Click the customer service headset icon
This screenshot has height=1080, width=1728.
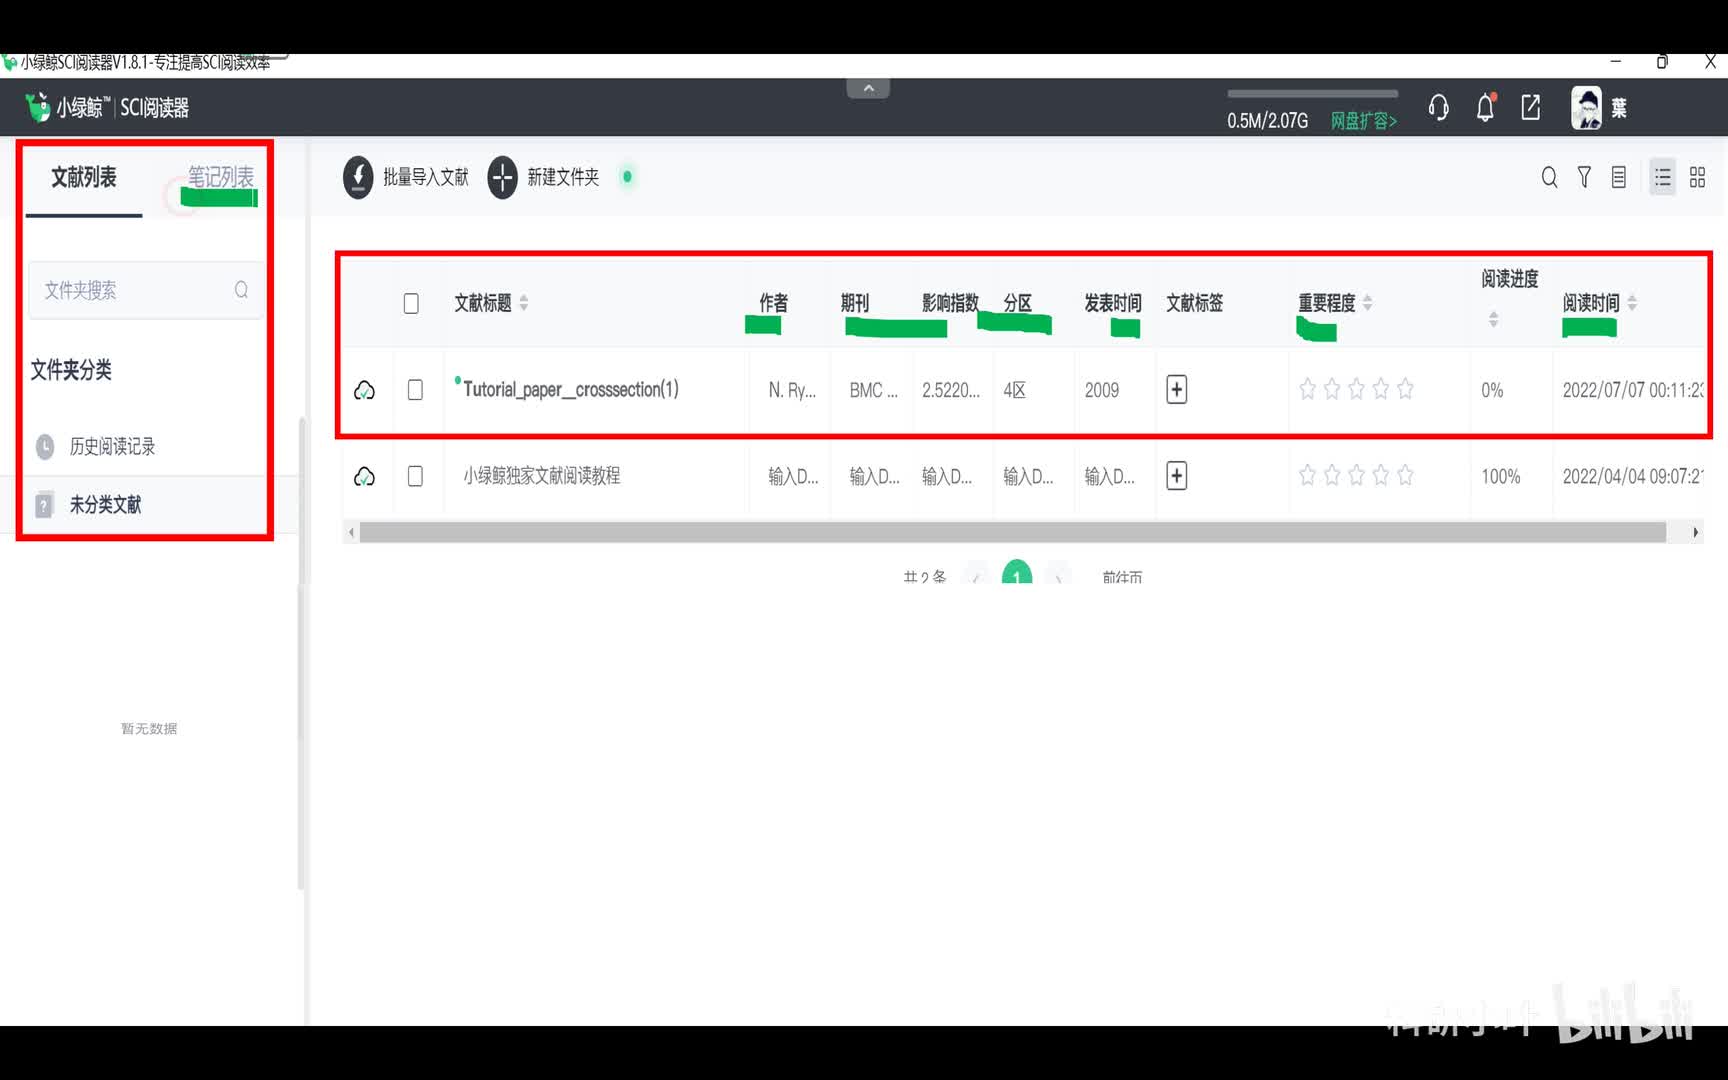[1438, 108]
